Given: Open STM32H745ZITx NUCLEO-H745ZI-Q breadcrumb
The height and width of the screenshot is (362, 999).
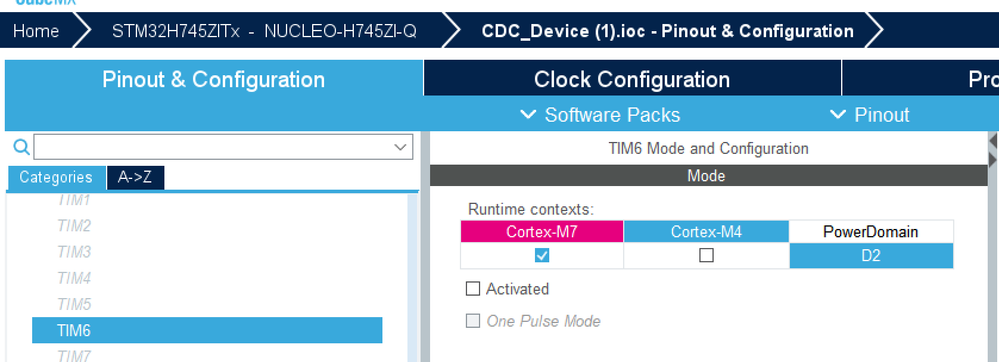Looking at the screenshot, I should tap(264, 31).
